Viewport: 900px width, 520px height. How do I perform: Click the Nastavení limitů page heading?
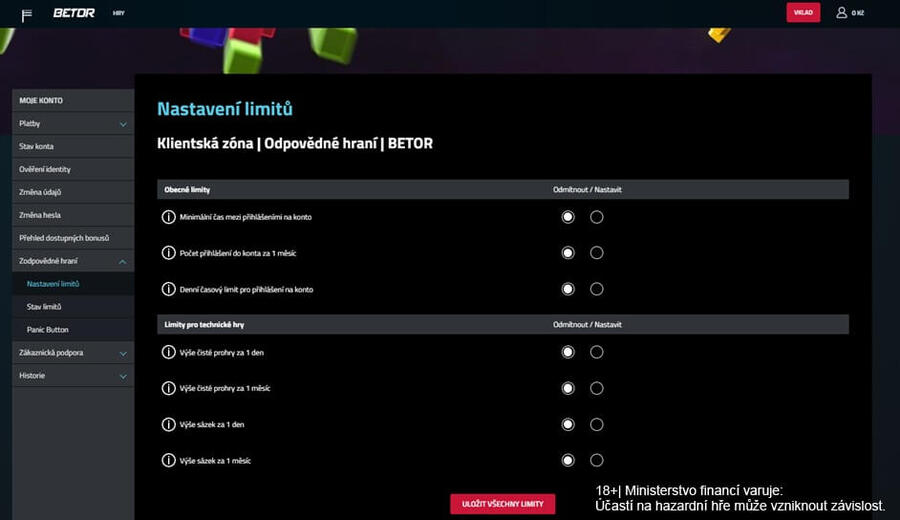coord(225,109)
